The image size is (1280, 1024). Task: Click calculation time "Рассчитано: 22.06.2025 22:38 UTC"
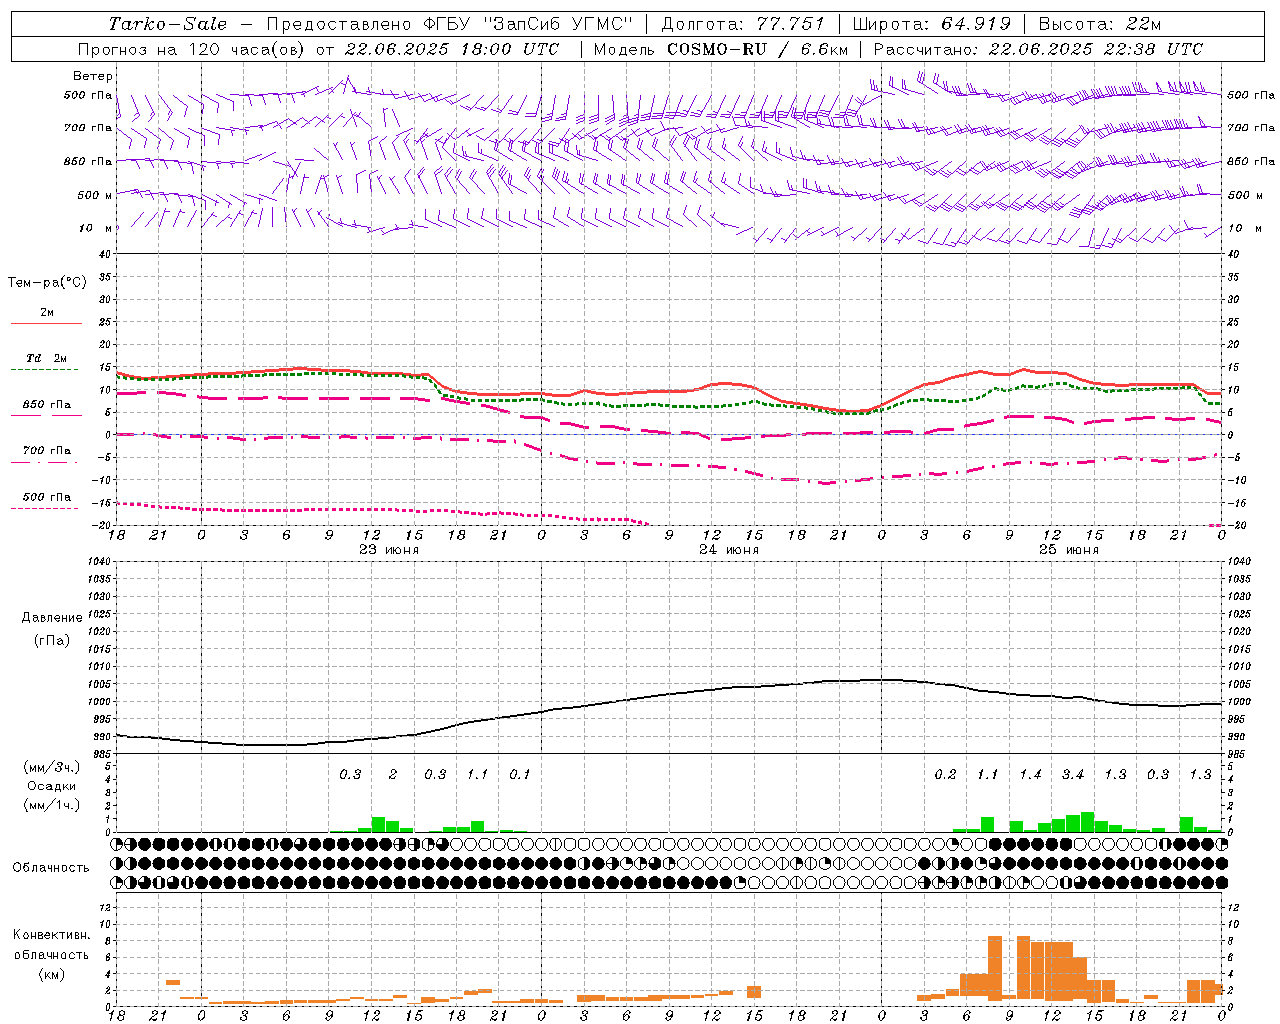point(1038,49)
